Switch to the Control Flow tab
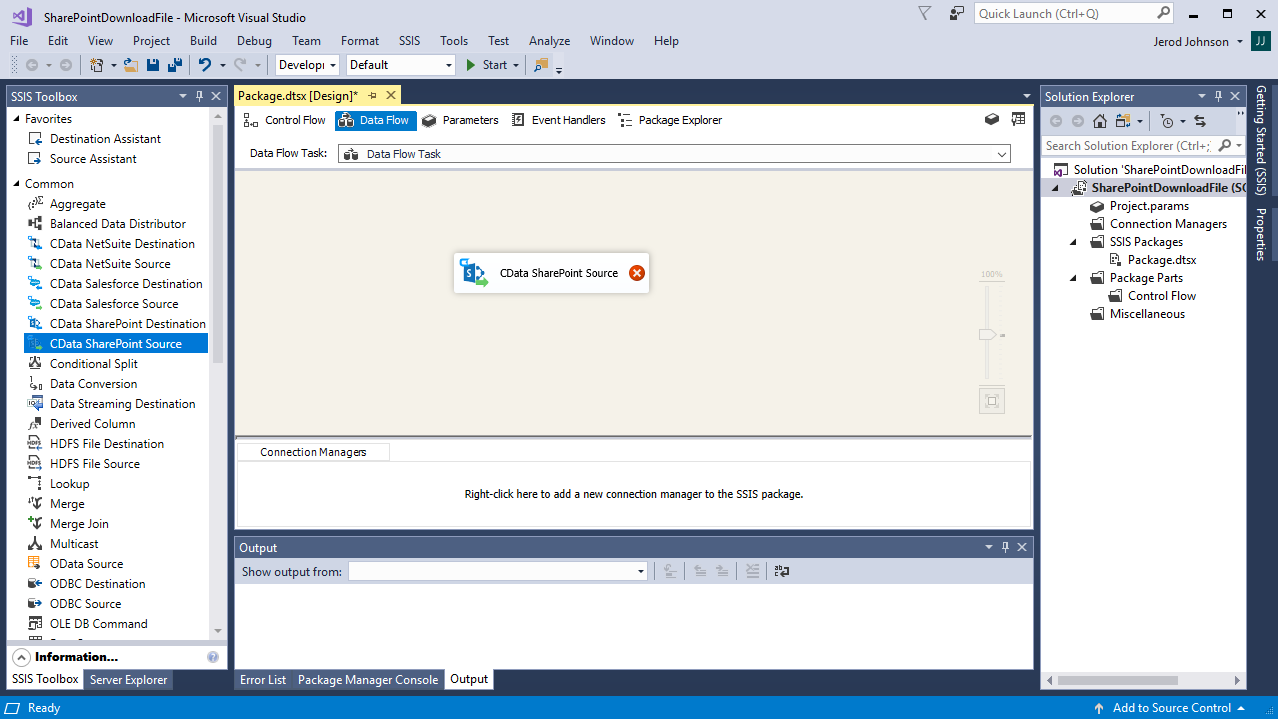The width and height of the screenshot is (1278, 719). (285, 120)
